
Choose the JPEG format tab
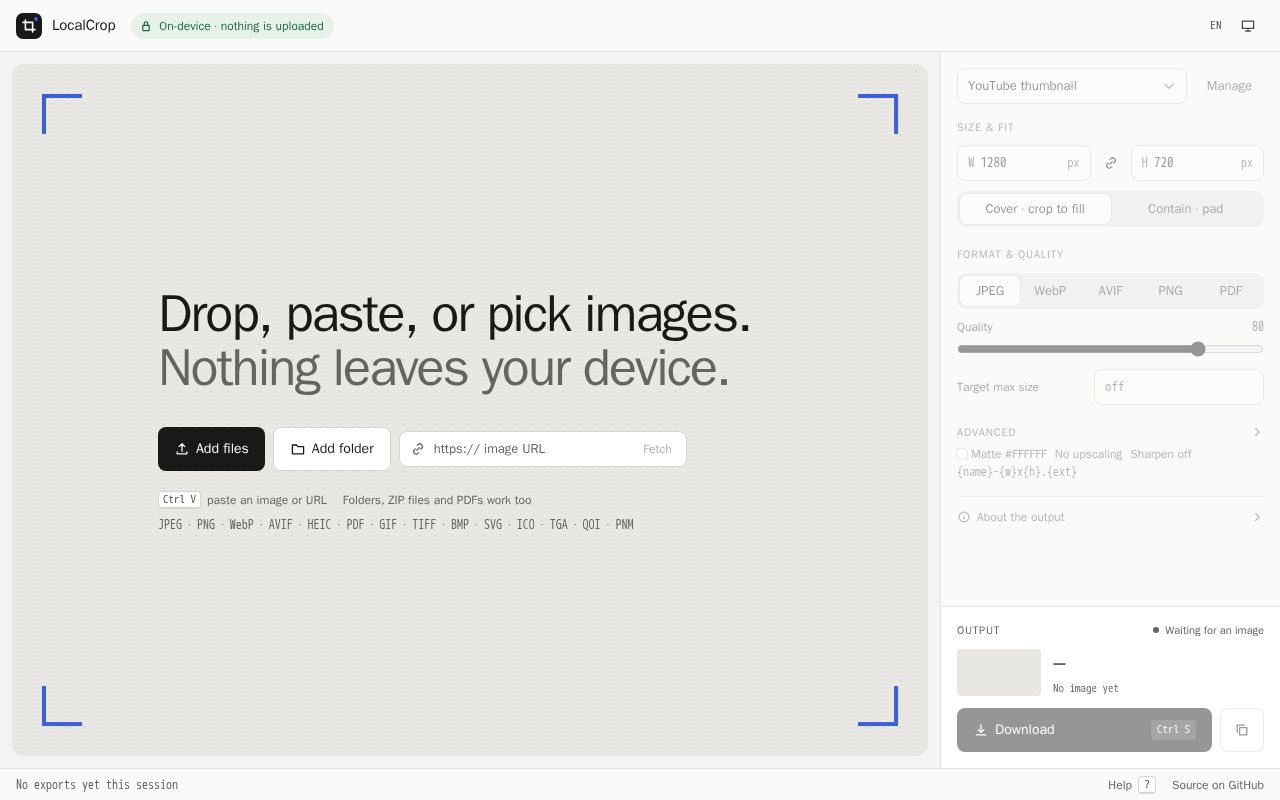click(x=990, y=291)
